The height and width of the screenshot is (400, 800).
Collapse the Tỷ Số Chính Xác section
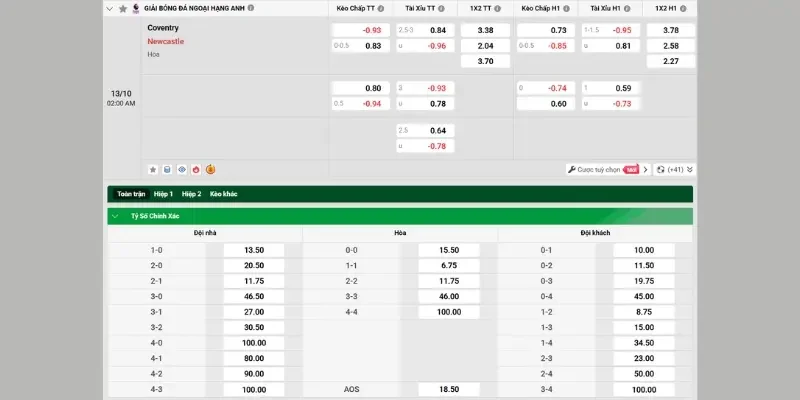coord(115,216)
